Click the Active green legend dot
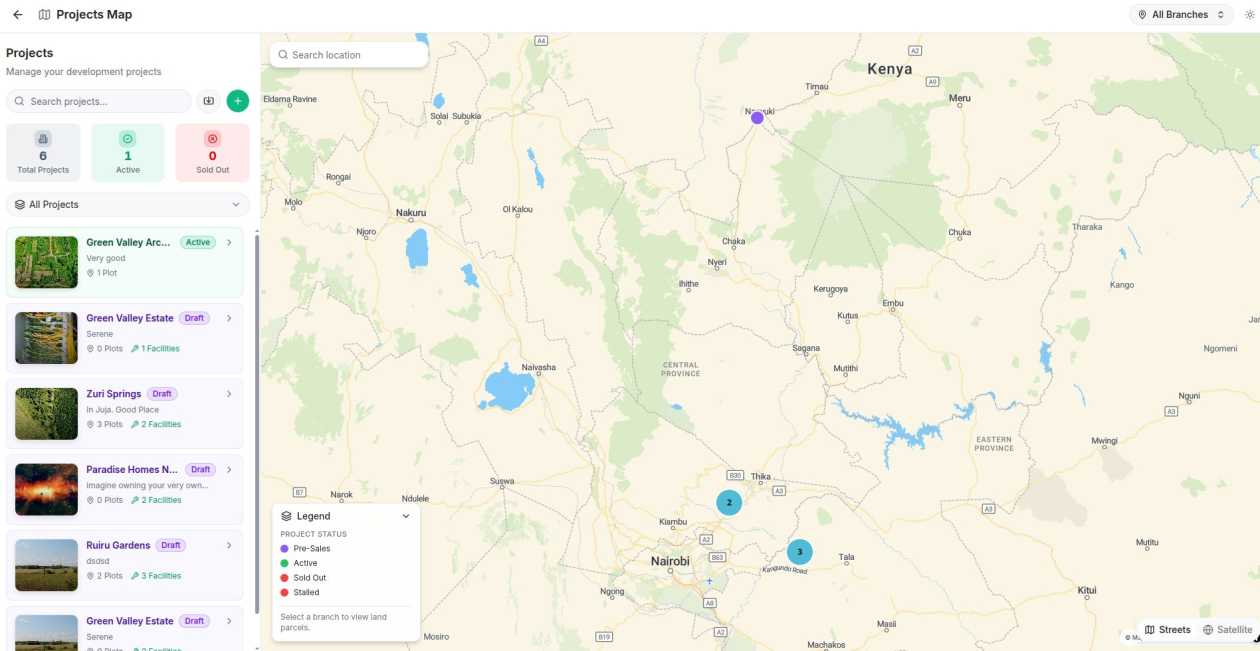This screenshot has height=651, width=1260. coord(284,563)
